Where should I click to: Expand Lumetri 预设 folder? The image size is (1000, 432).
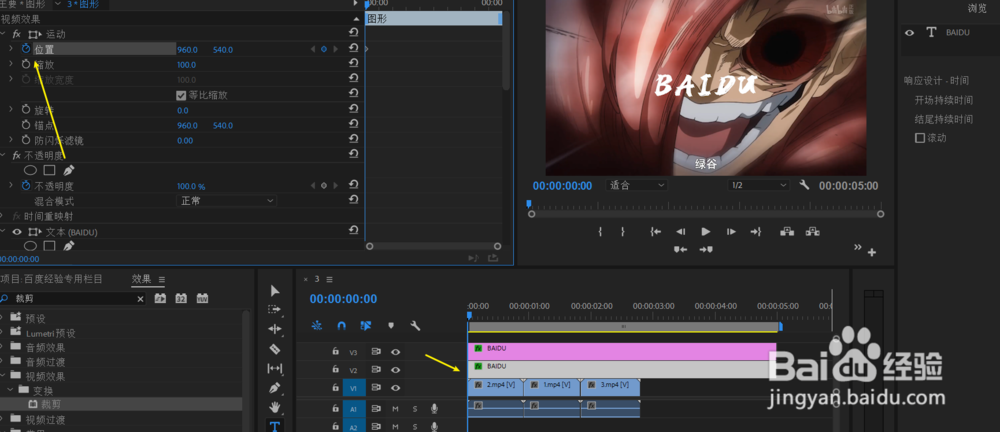pyautogui.click(x=3, y=332)
